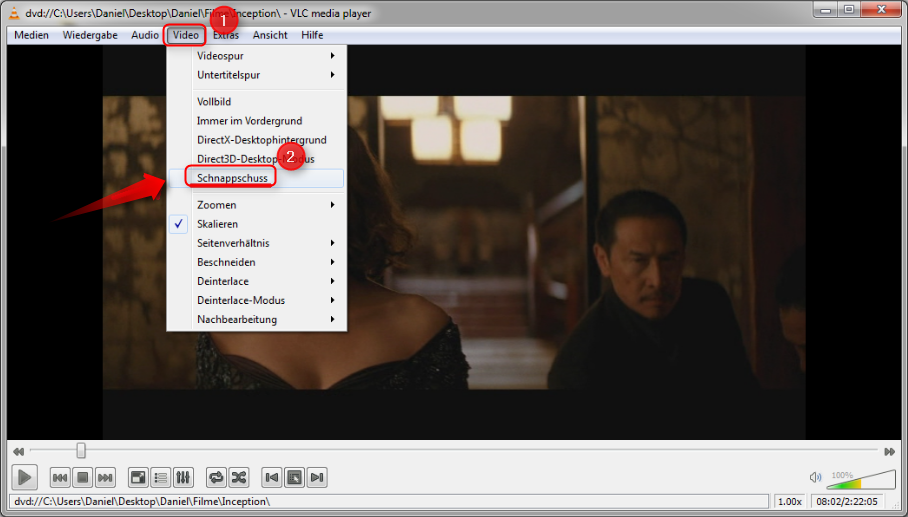The height and width of the screenshot is (517, 908).
Task: Open the Ansicht menu
Action: (270, 35)
